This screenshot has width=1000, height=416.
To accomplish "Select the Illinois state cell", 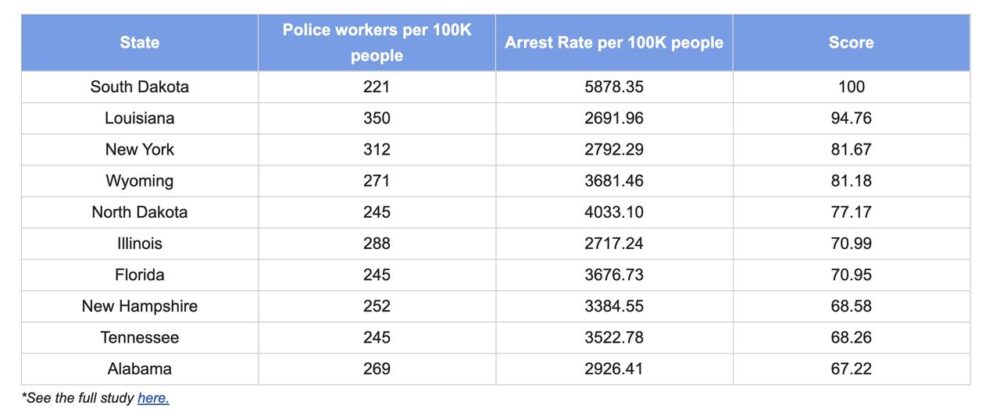I will tap(139, 243).
